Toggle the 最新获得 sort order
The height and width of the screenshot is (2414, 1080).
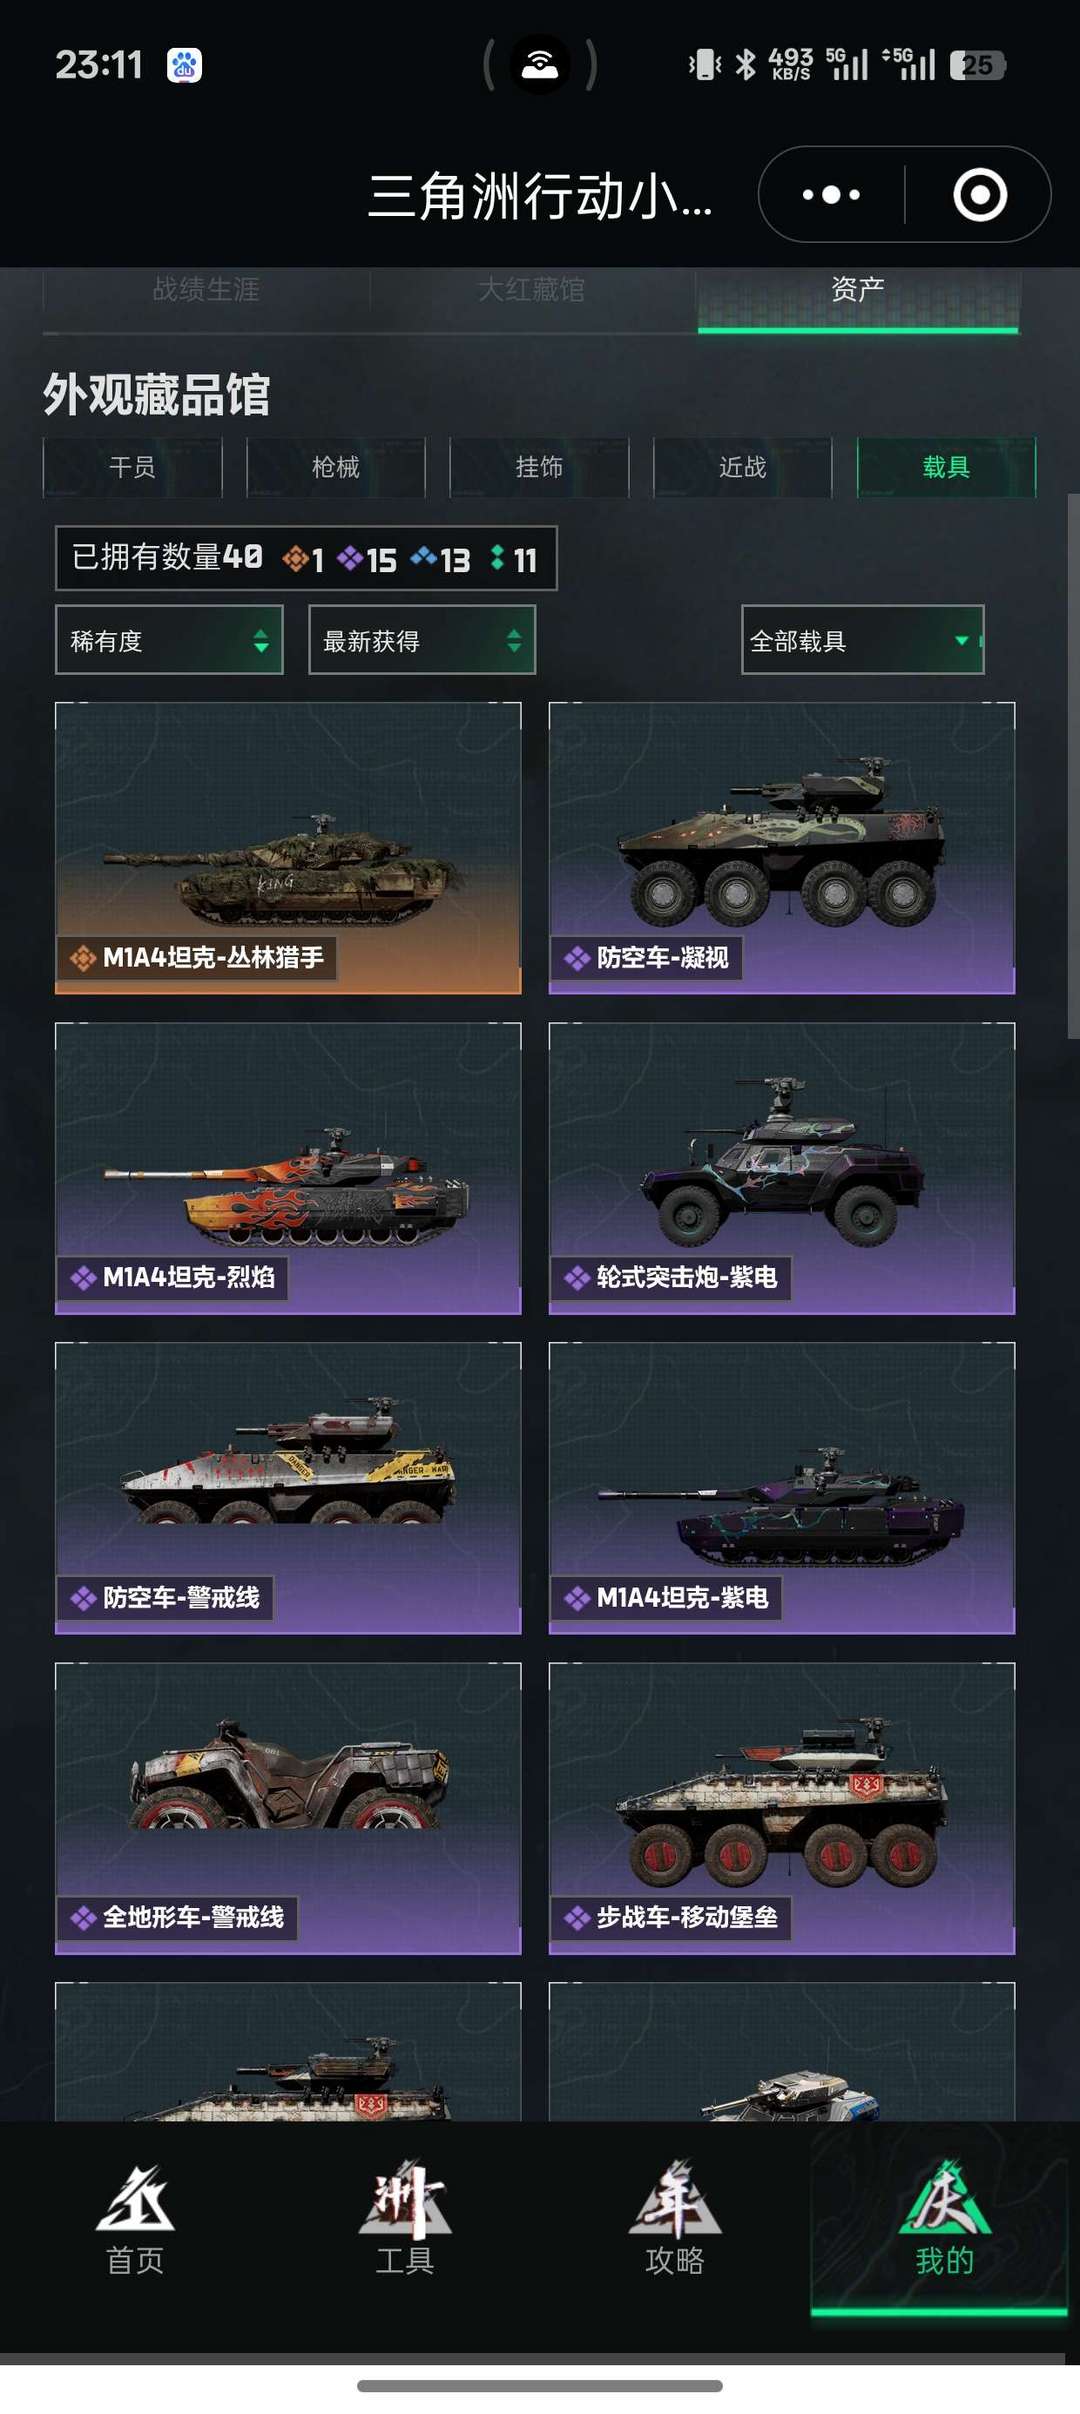coord(422,640)
